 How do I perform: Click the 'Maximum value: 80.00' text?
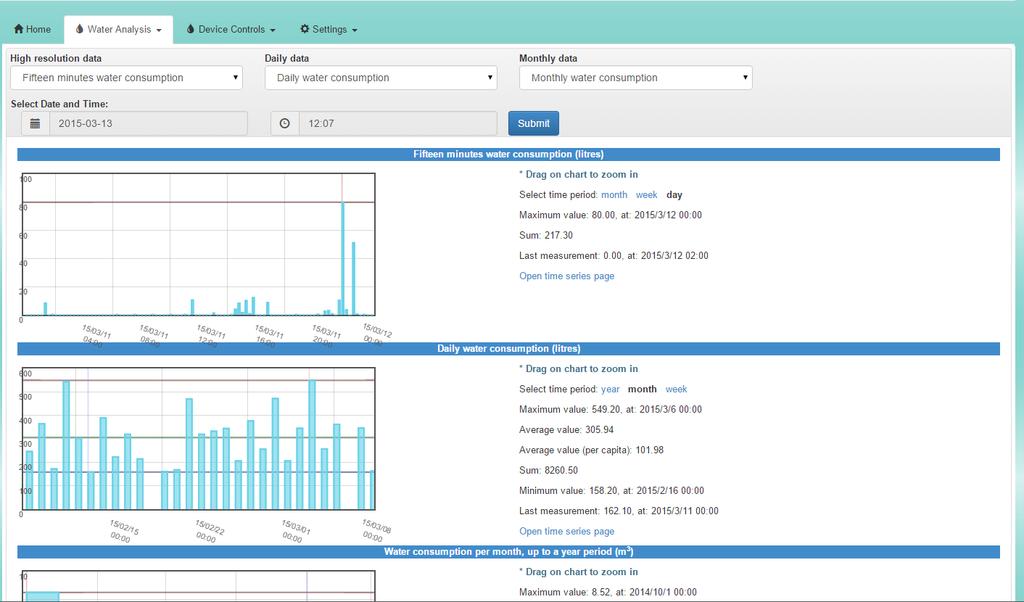[611, 215]
